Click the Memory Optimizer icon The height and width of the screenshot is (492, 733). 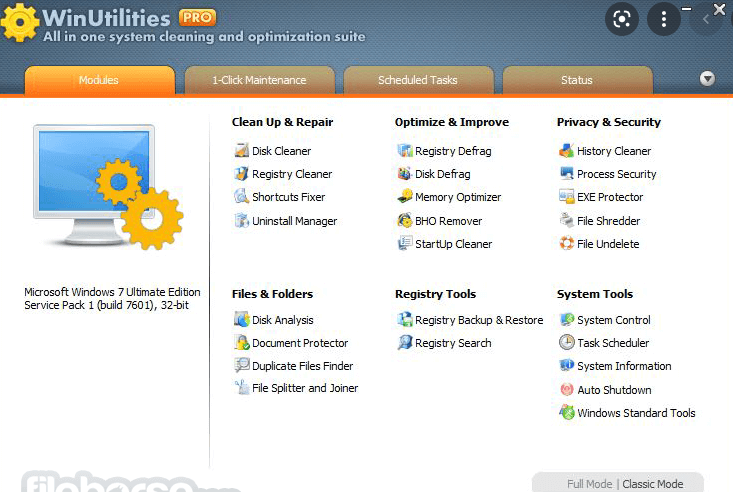tap(404, 196)
